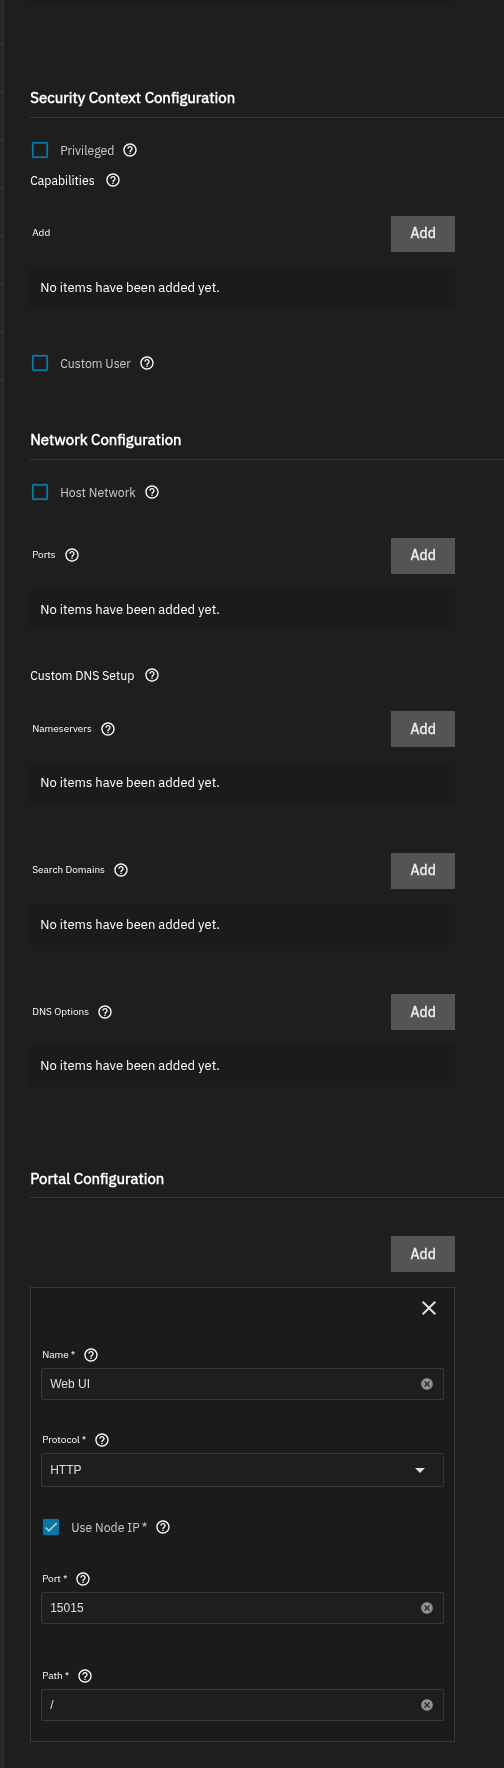Open help for Use Node IP
Image resolution: width=504 pixels, height=1768 pixels.
click(x=163, y=1527)
